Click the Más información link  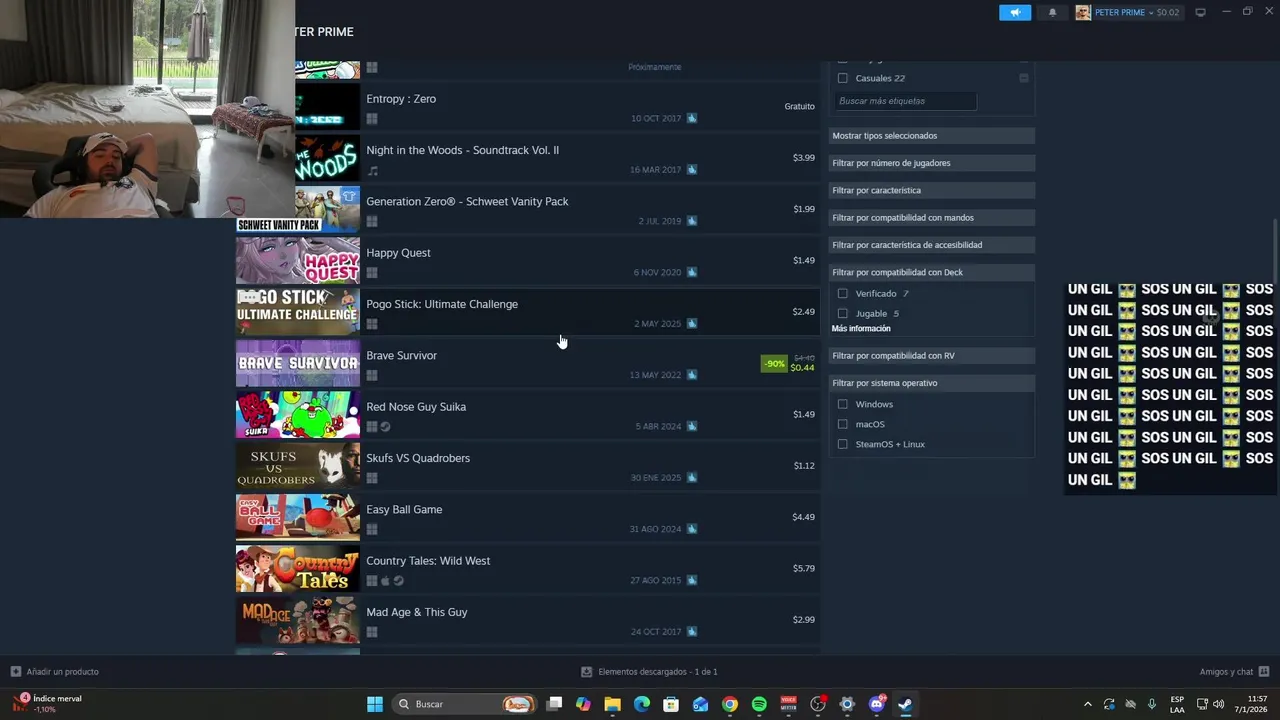861,329
